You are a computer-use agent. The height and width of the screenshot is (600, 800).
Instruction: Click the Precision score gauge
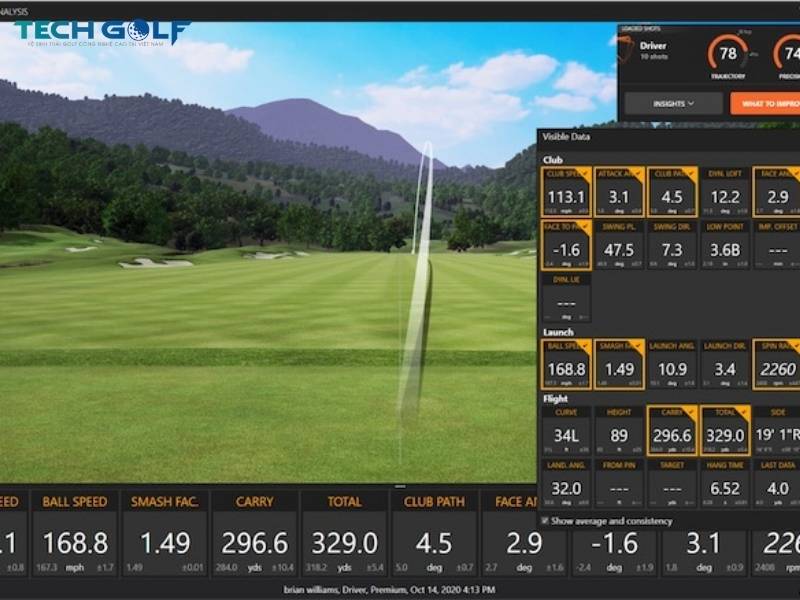point(784,54)
